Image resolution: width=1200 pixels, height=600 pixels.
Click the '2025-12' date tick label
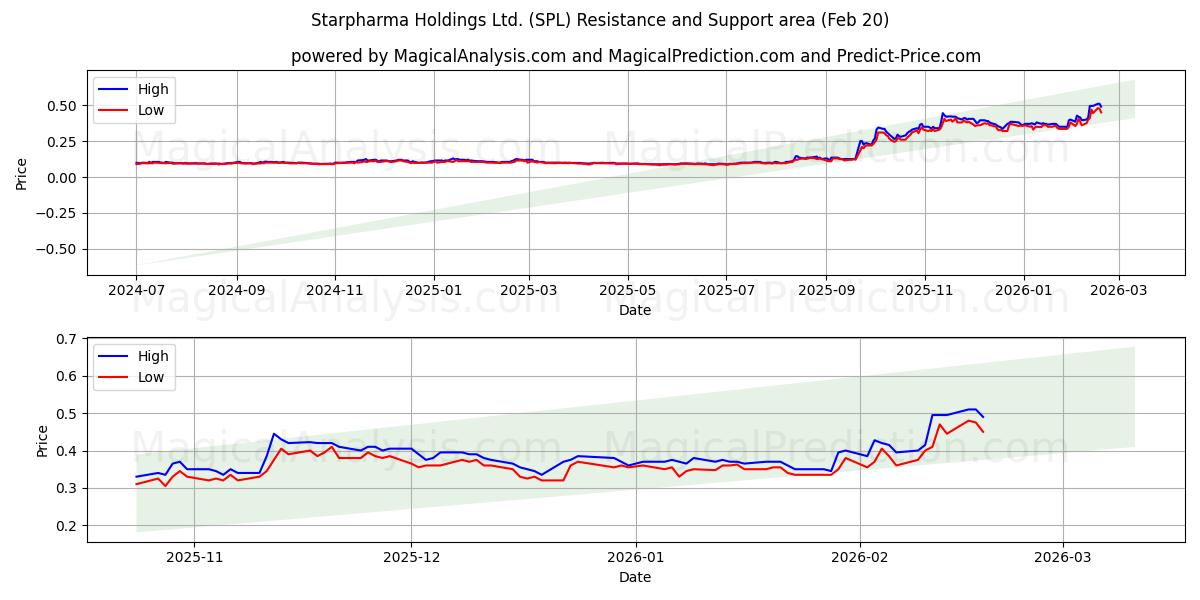(411, 557)
